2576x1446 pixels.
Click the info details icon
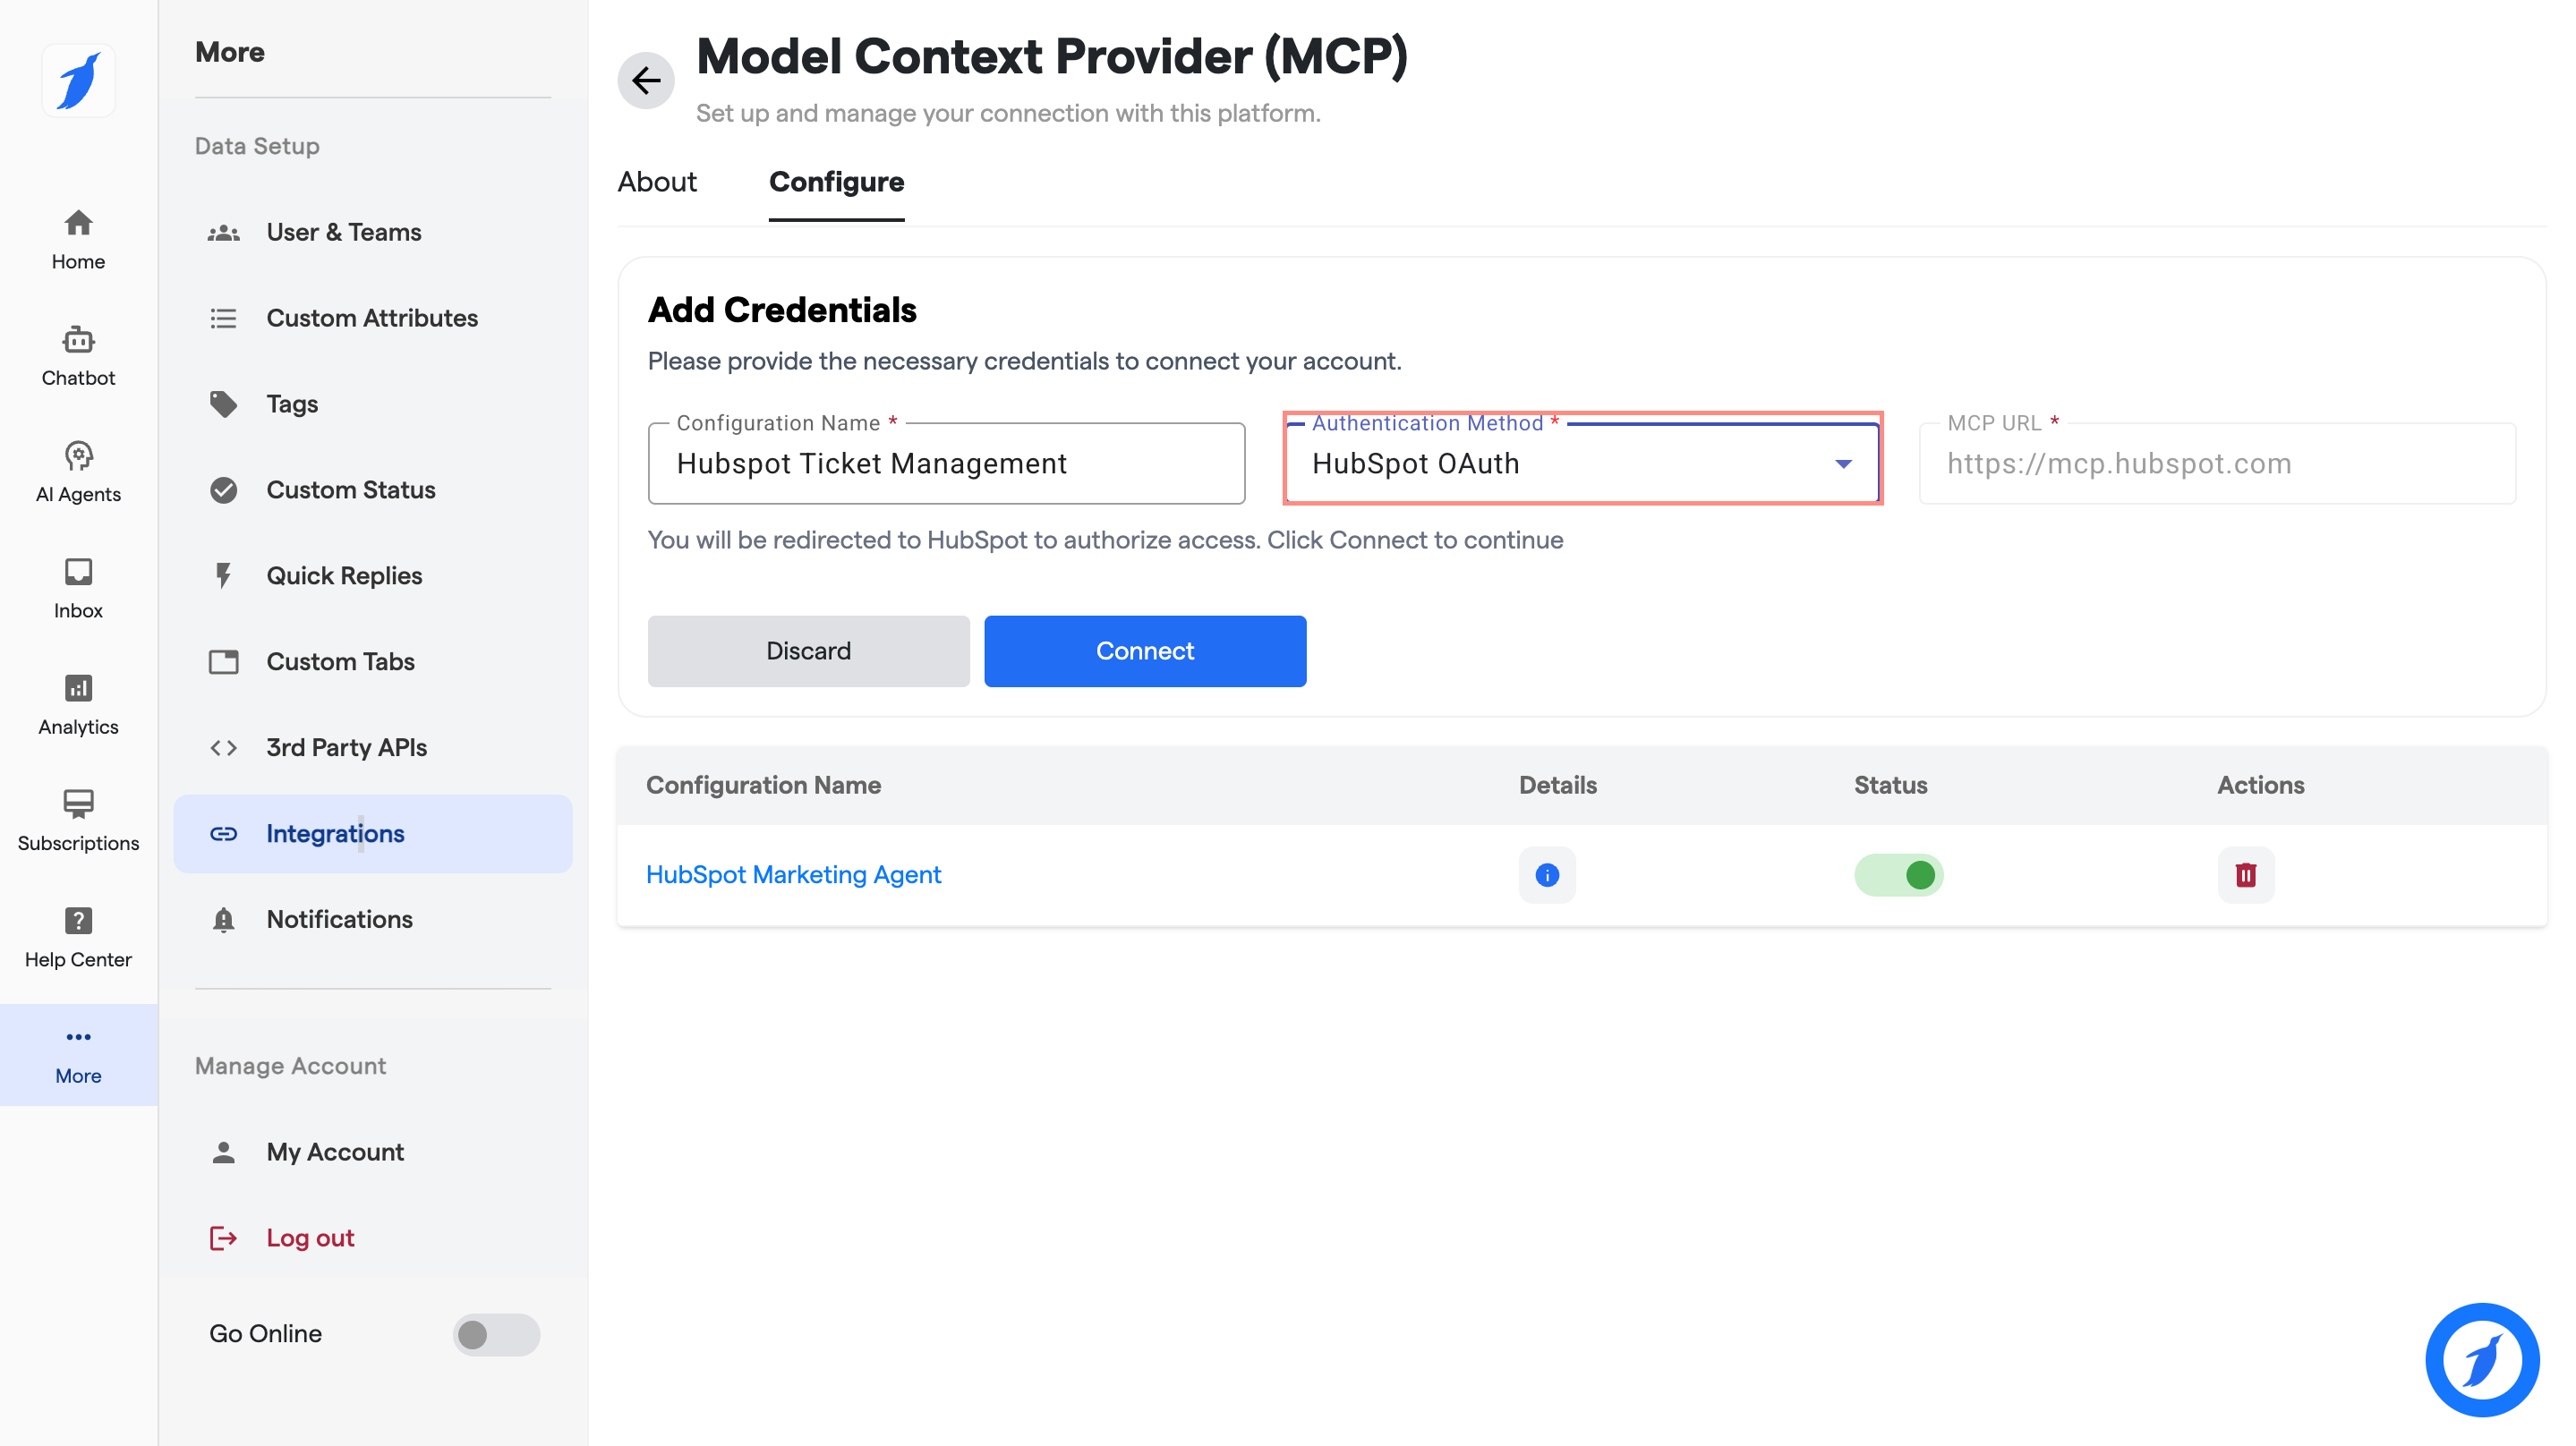click(1547, 875)
